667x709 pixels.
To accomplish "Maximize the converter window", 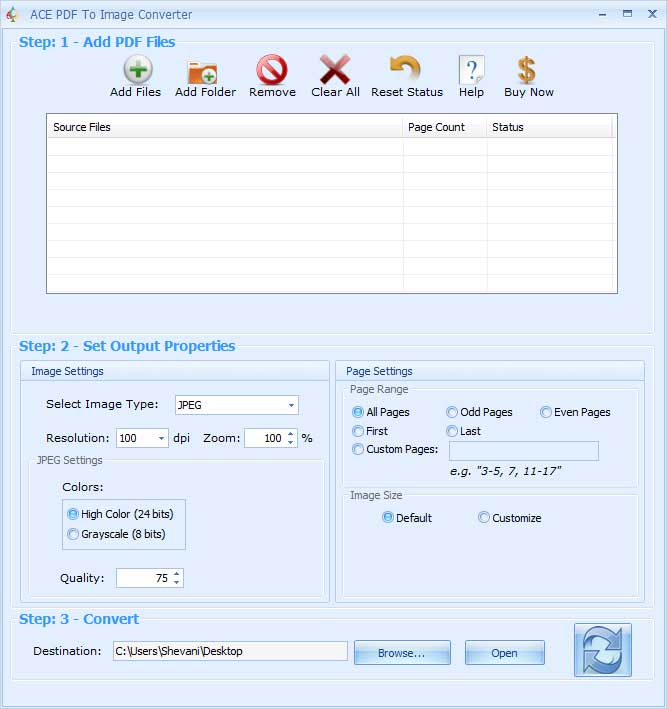I will click(627, 14).
